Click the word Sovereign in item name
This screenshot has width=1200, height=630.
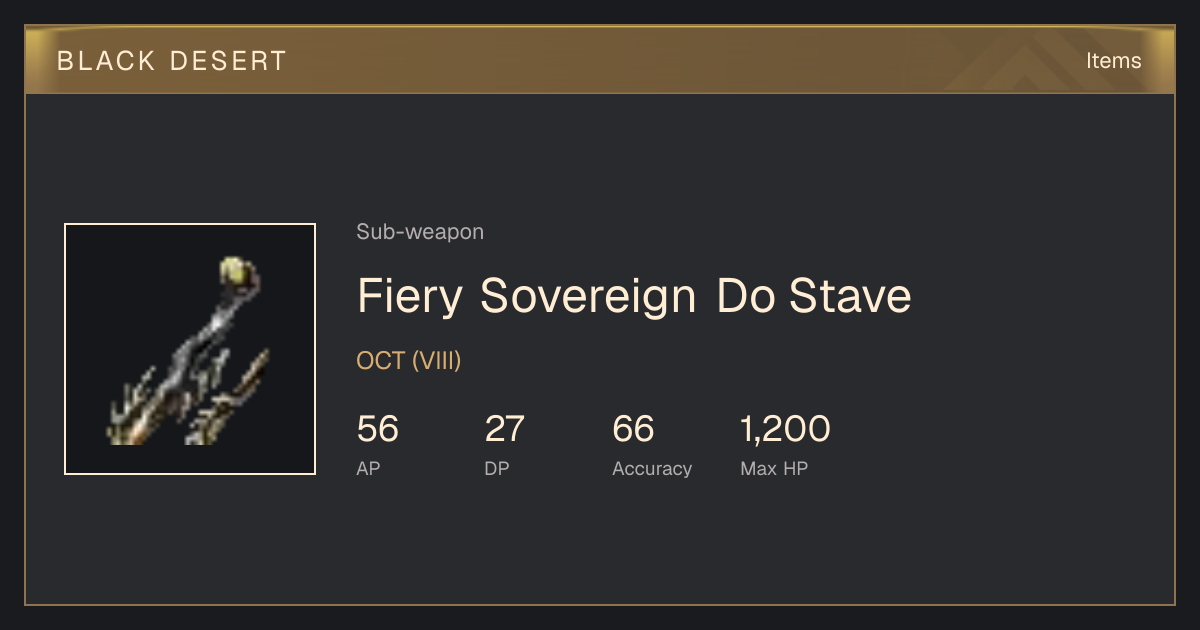point(588,296)
